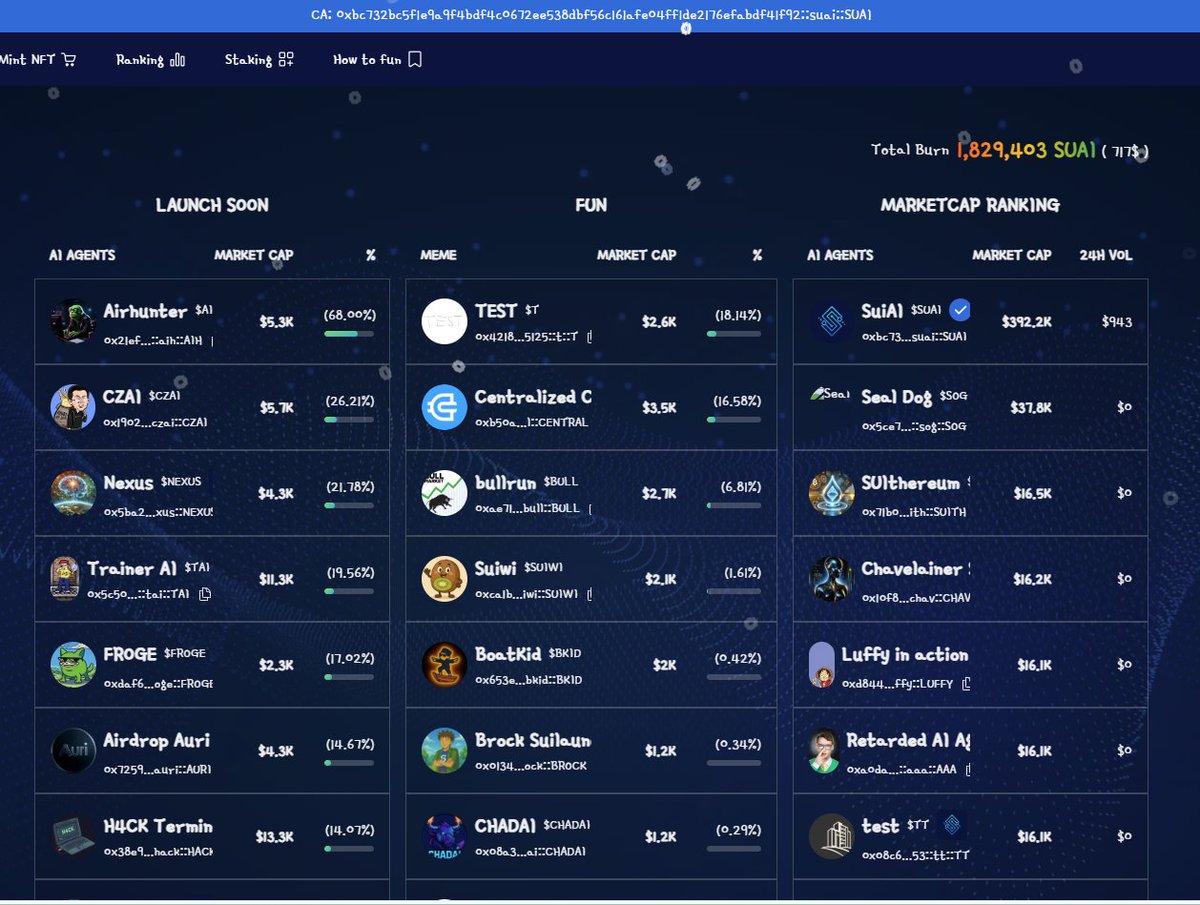Image resolution: width=1200 pixels, height=905 pixels.
Task: Copy the contract address in the top banner
Action: point(592,15)
